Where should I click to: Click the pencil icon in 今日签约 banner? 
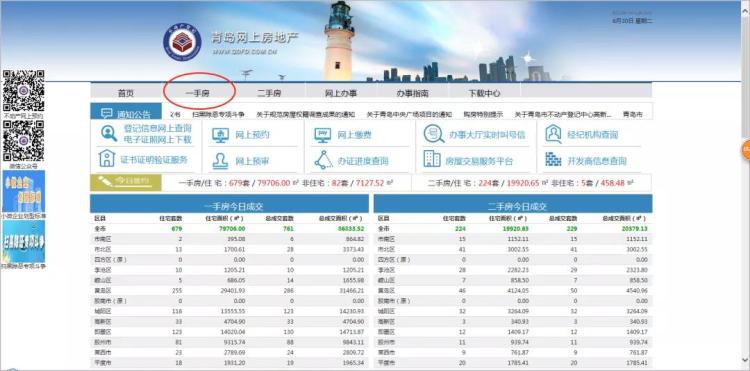click(105, 181)
